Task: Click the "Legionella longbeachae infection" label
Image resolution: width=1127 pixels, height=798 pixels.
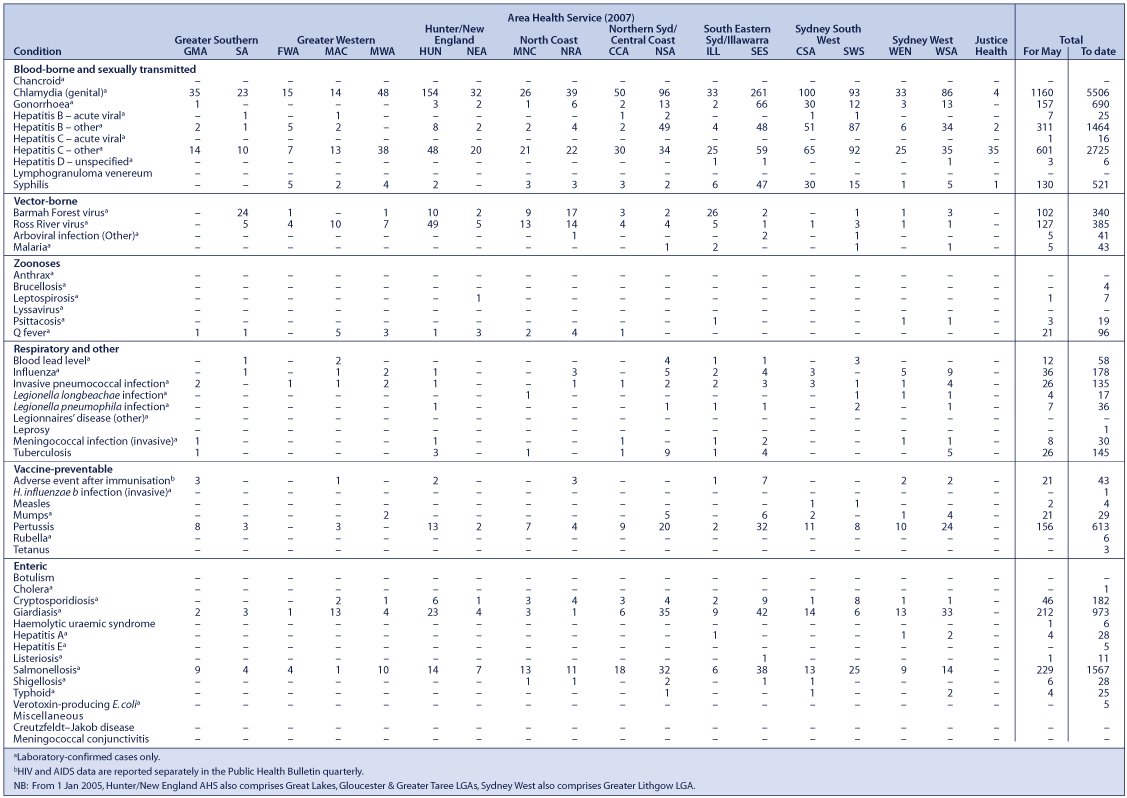Action: pos(91,395)
